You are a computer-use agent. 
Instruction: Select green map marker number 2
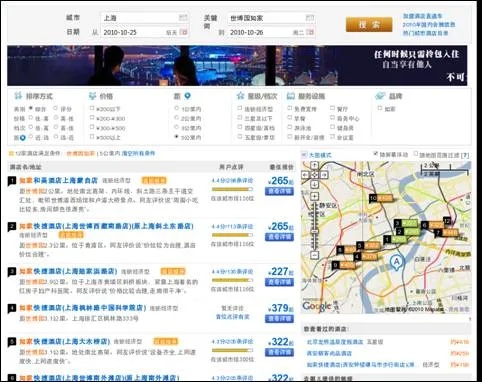tap(408, 232)
